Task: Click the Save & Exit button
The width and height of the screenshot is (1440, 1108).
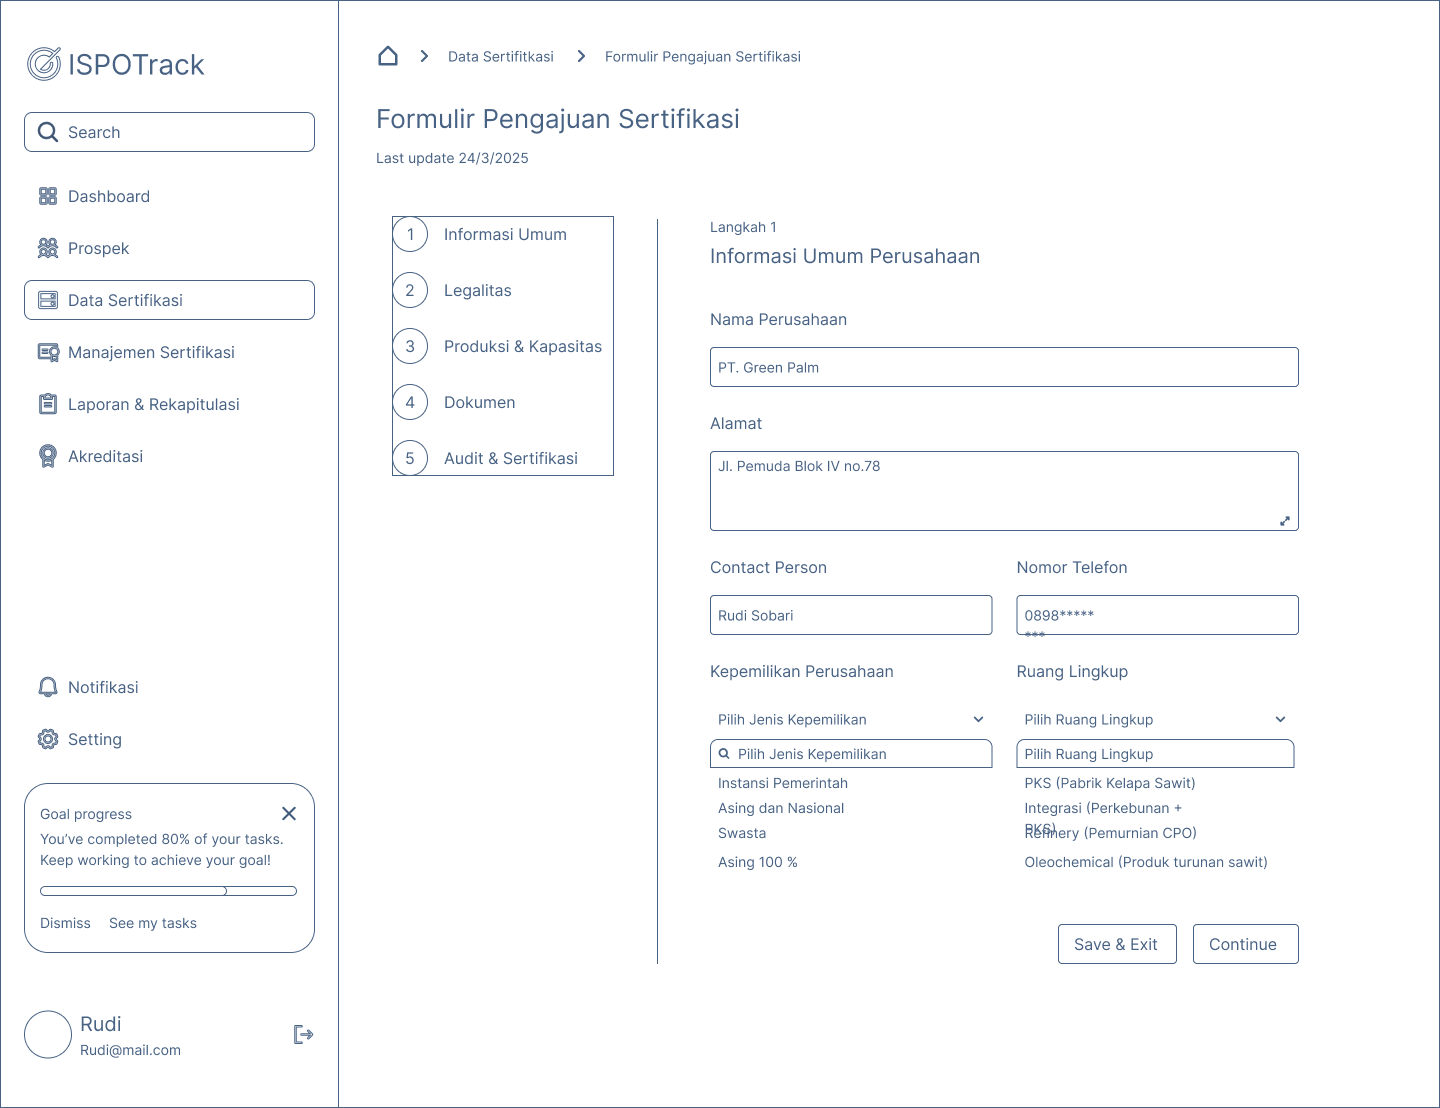Action: coord(1117,944)
